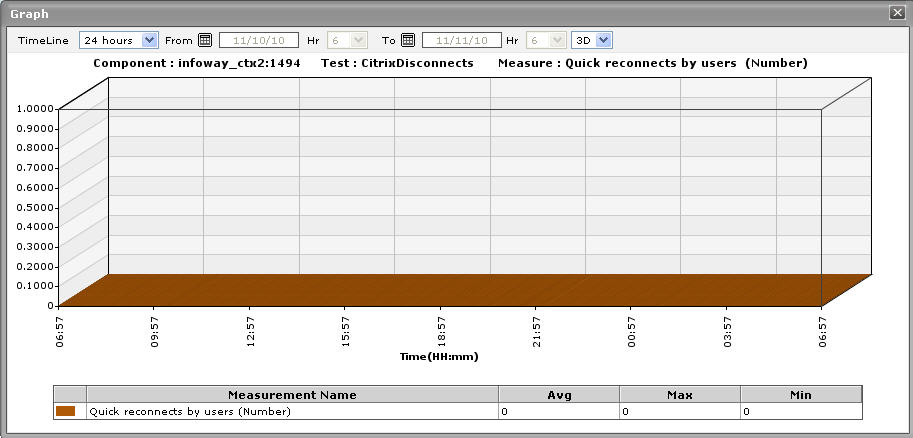This screenshot has width=913, height=438.
Task: Open the From Hr dropdown
Action: (348, 40)
